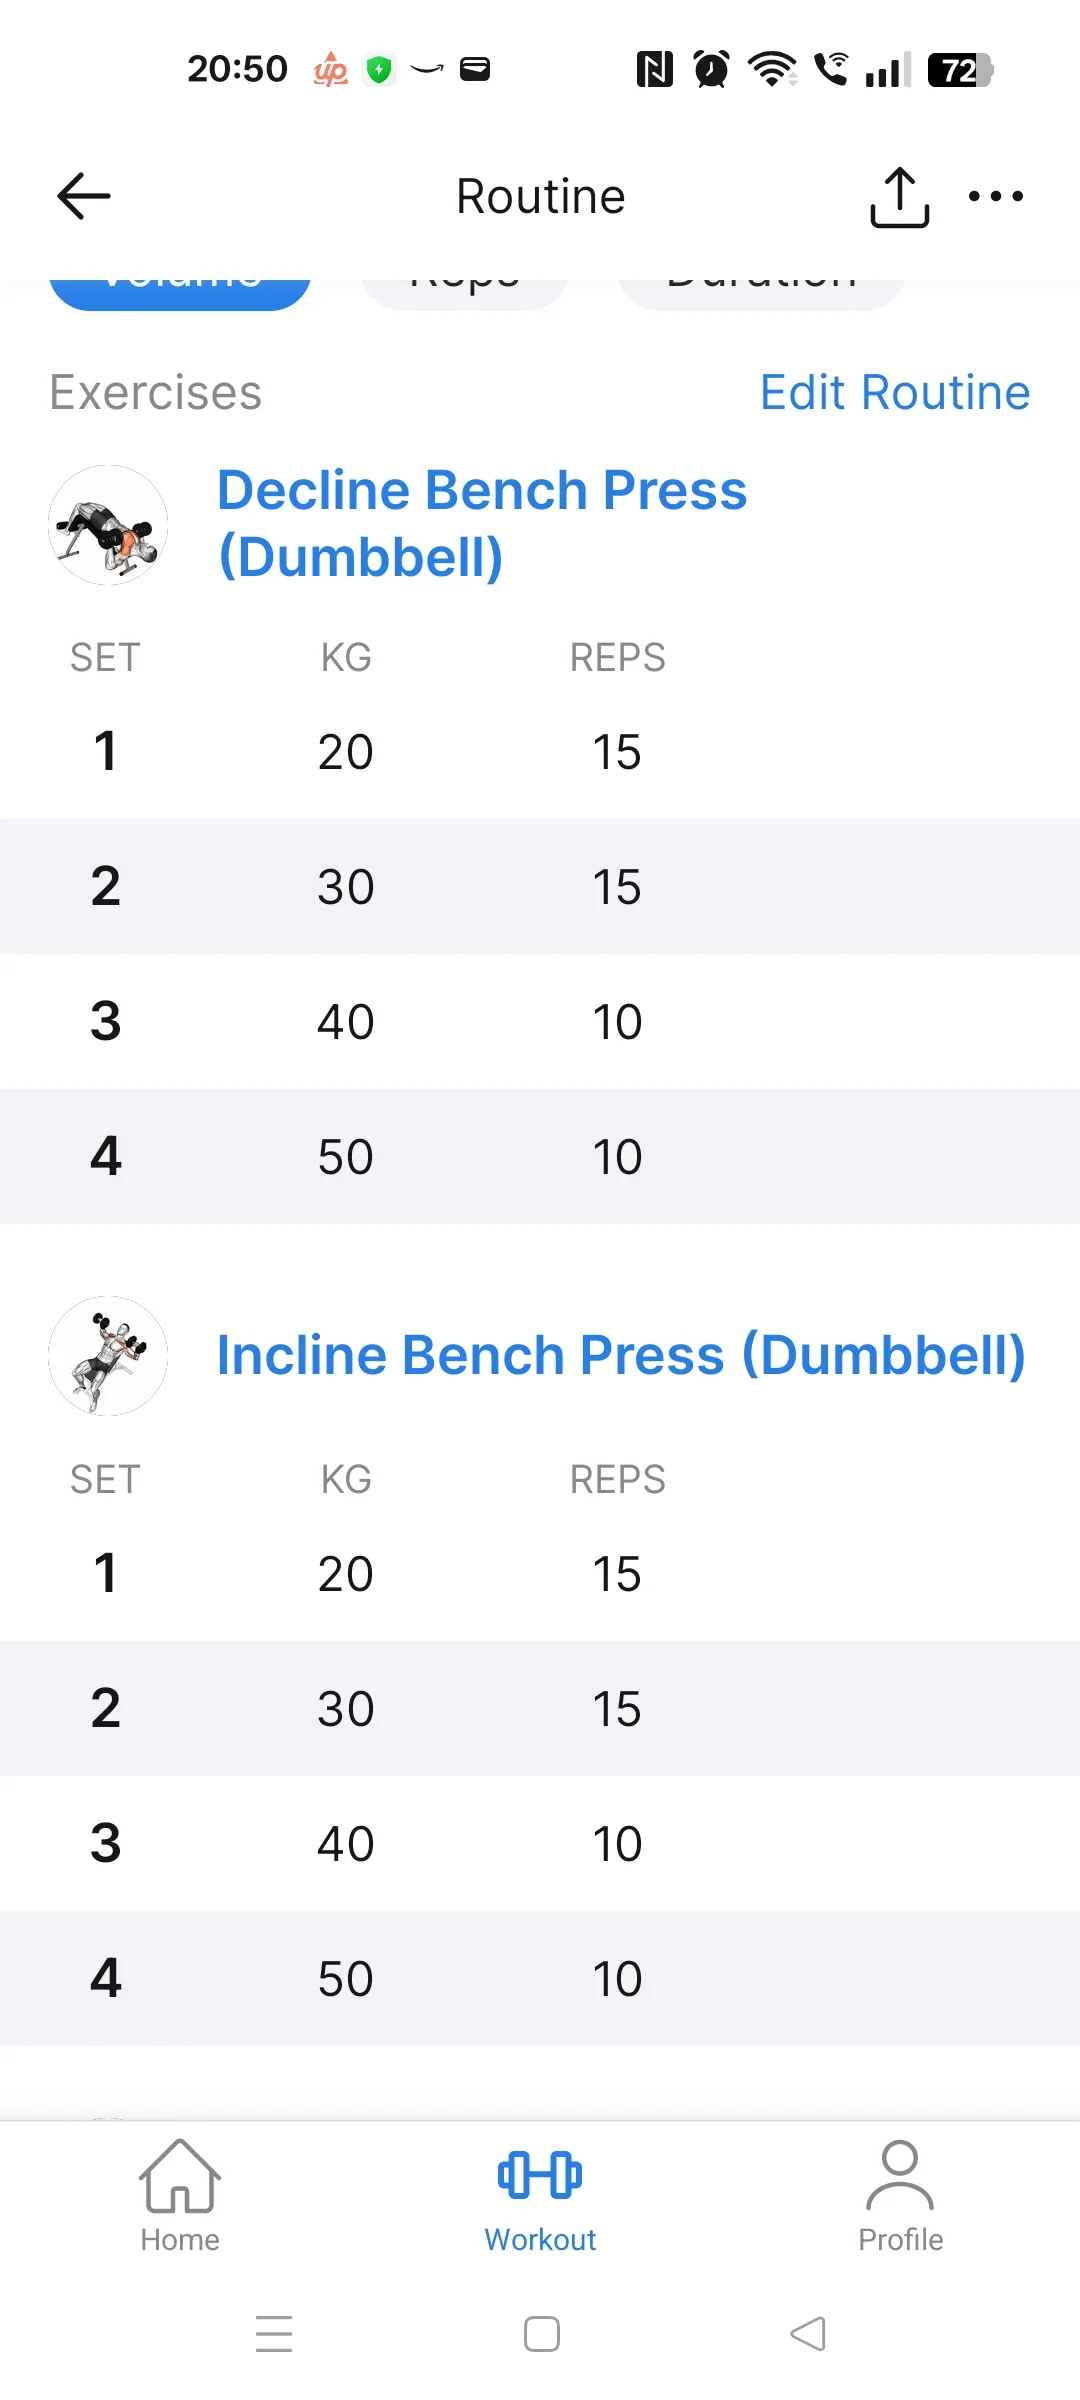Viewport: 1080px width, 2400px height.
Task: Select the Reps chart filter
Action: point(464,292)
